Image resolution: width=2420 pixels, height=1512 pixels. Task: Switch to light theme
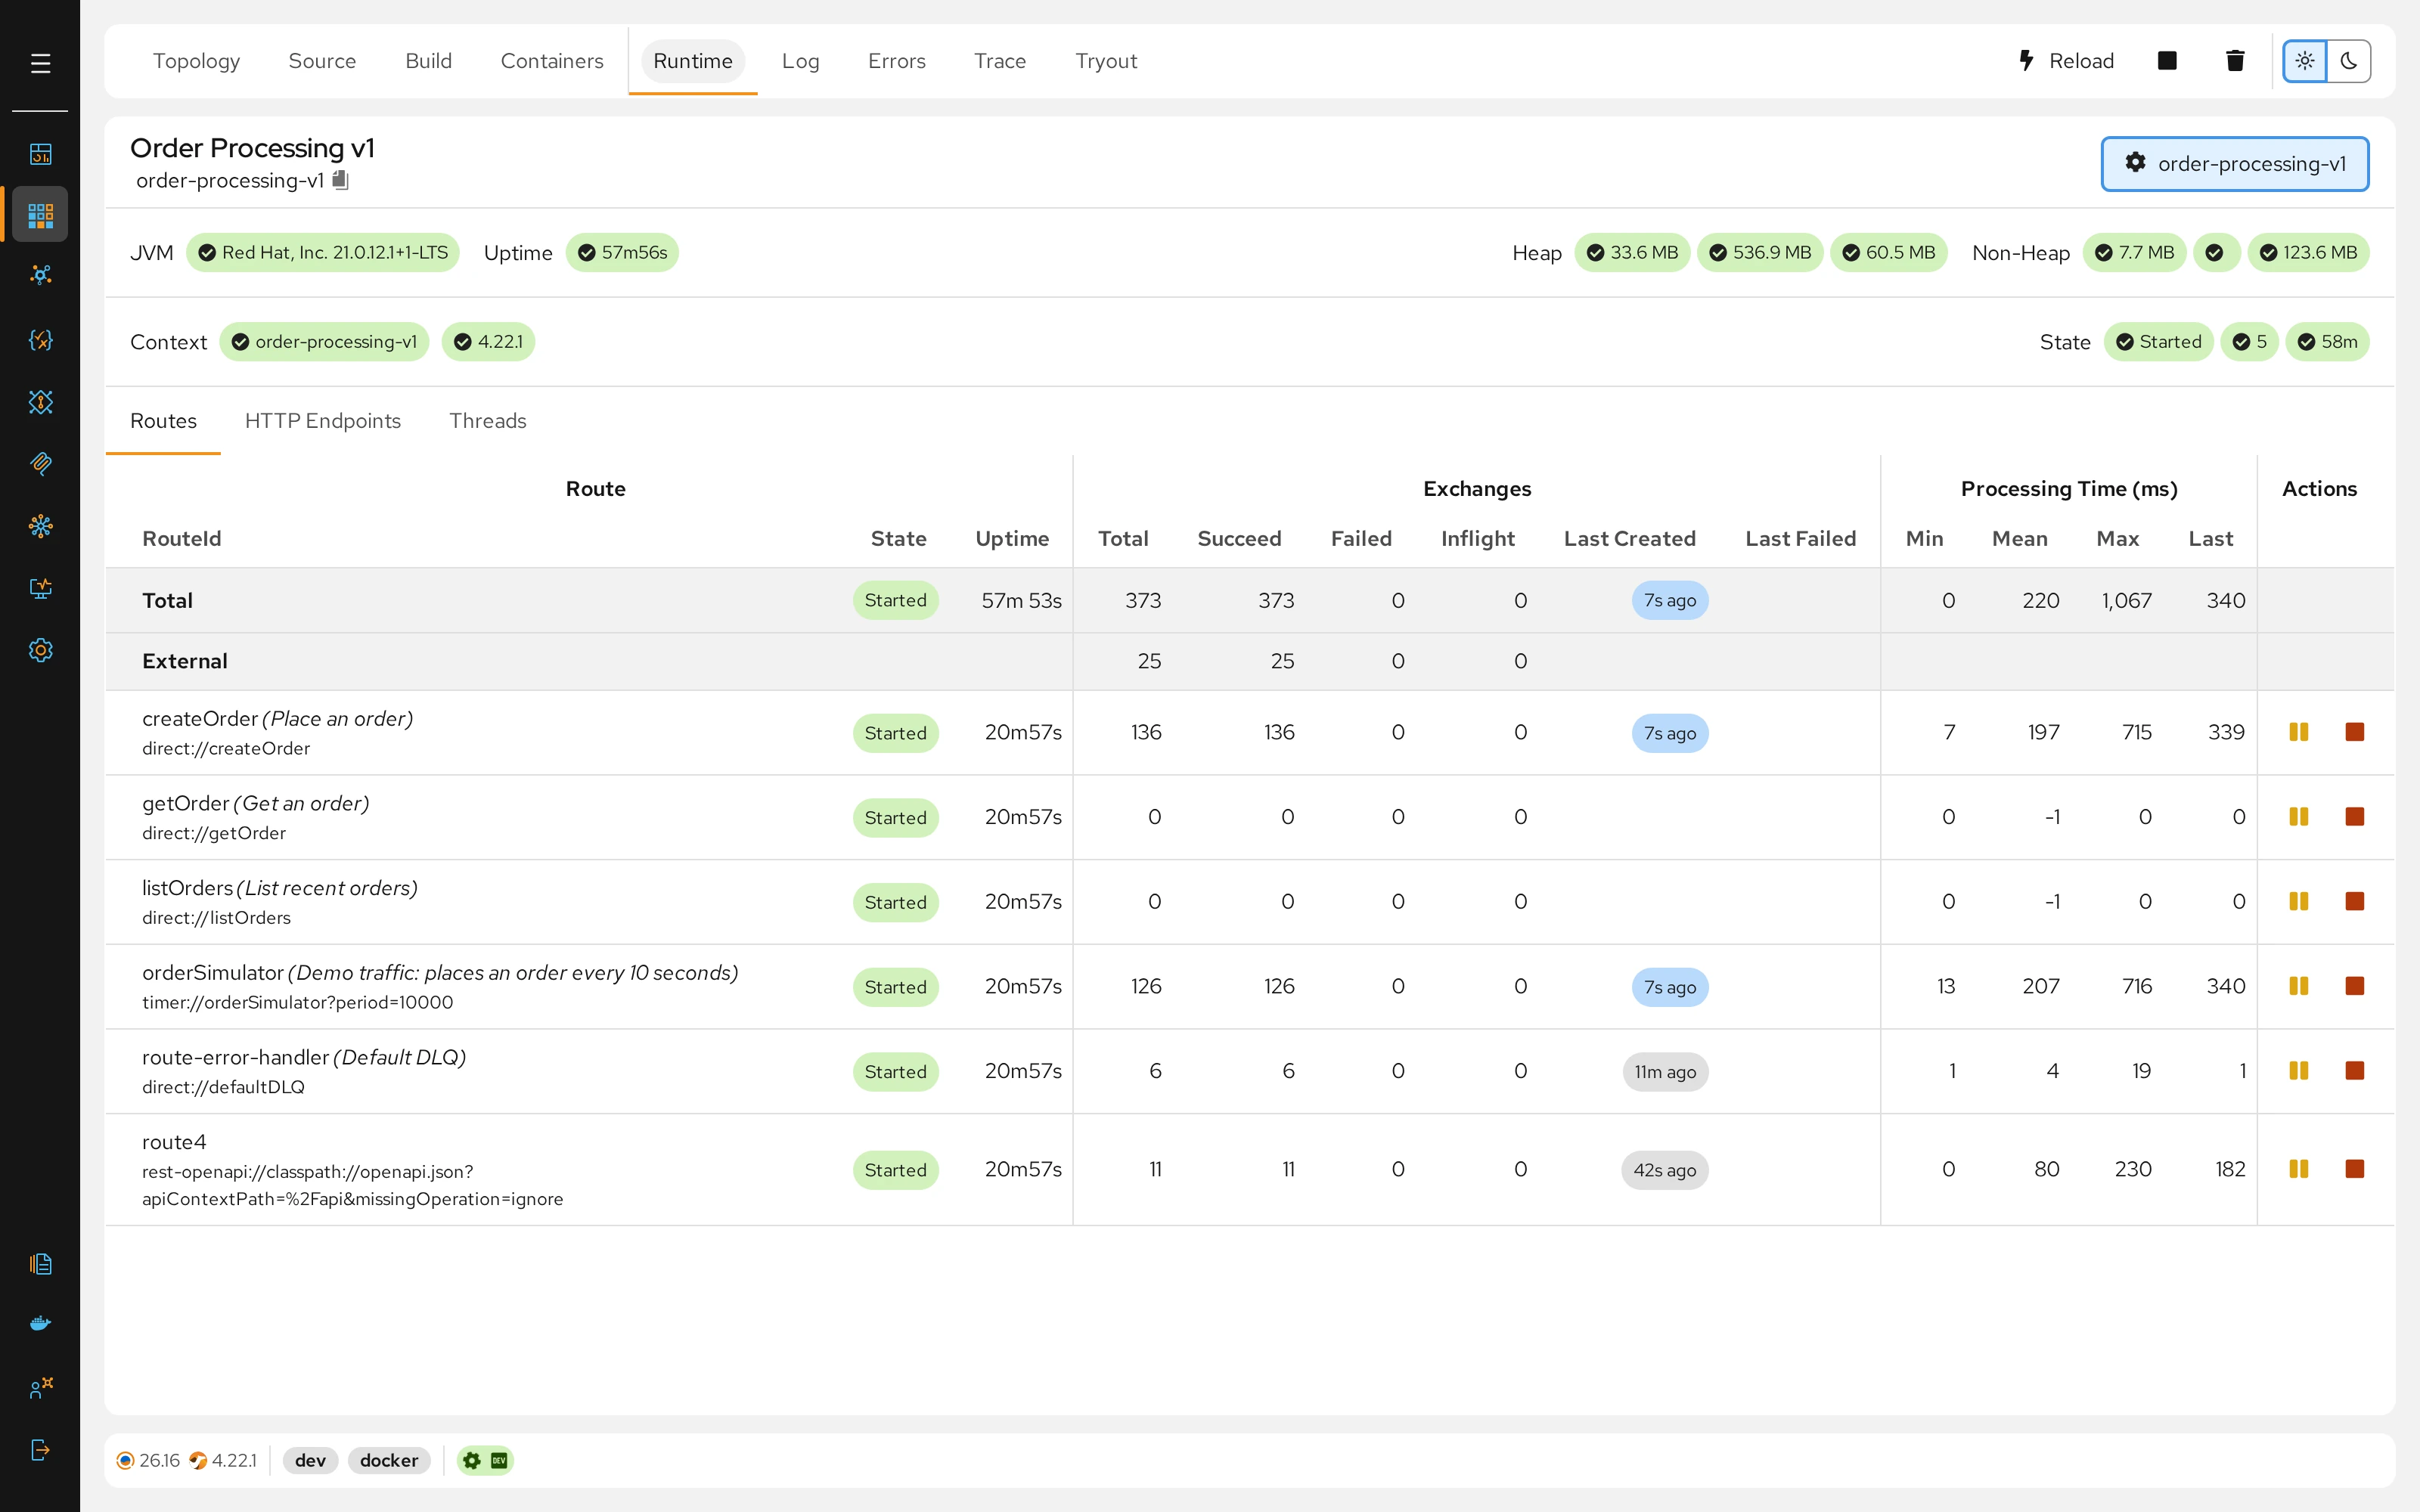(2305, 61)
